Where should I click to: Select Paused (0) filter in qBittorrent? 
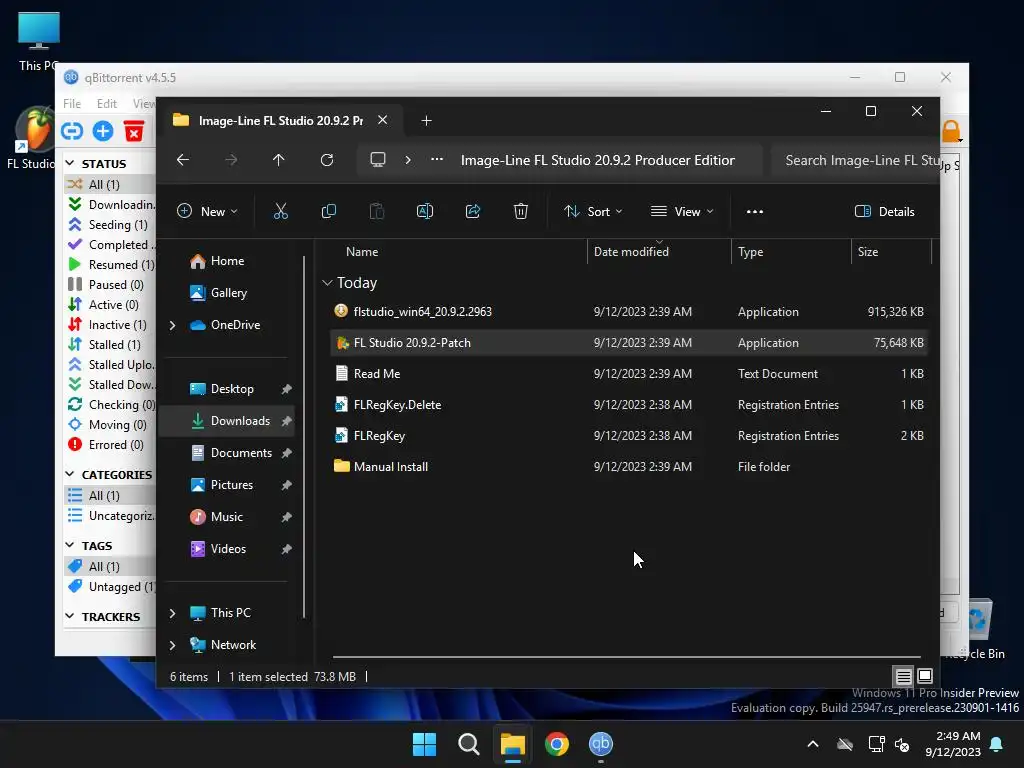click(109, 285)
